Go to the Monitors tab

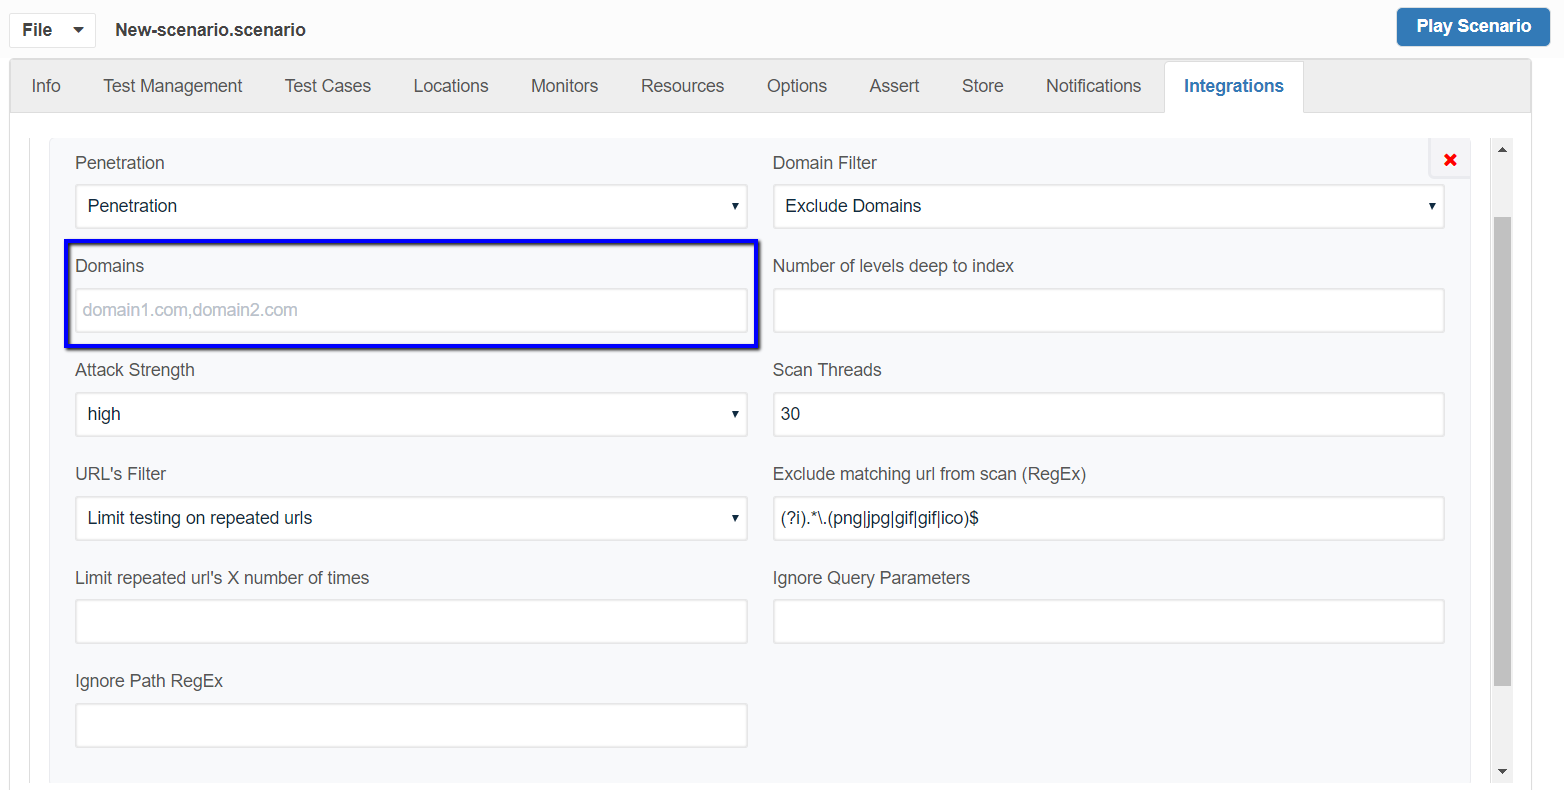coord(564,86)
